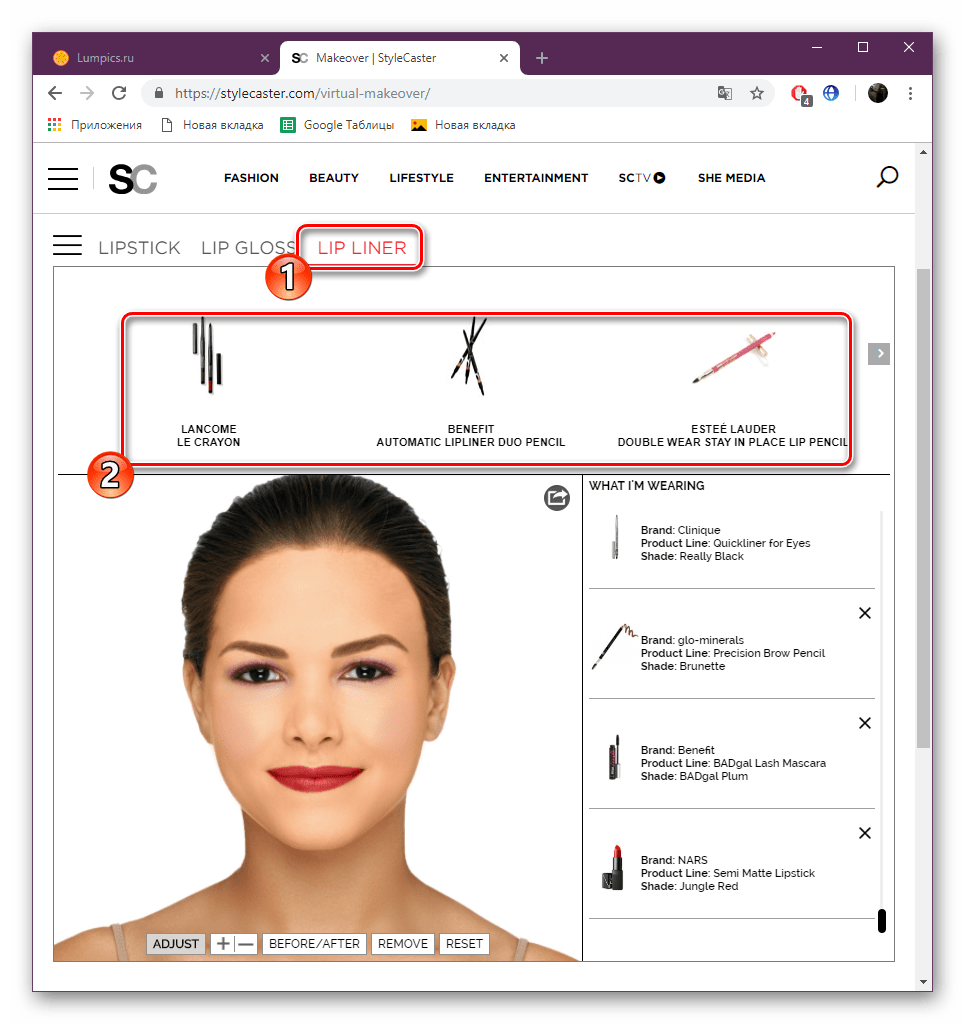Click the RESET button

[x=464, y=944]
